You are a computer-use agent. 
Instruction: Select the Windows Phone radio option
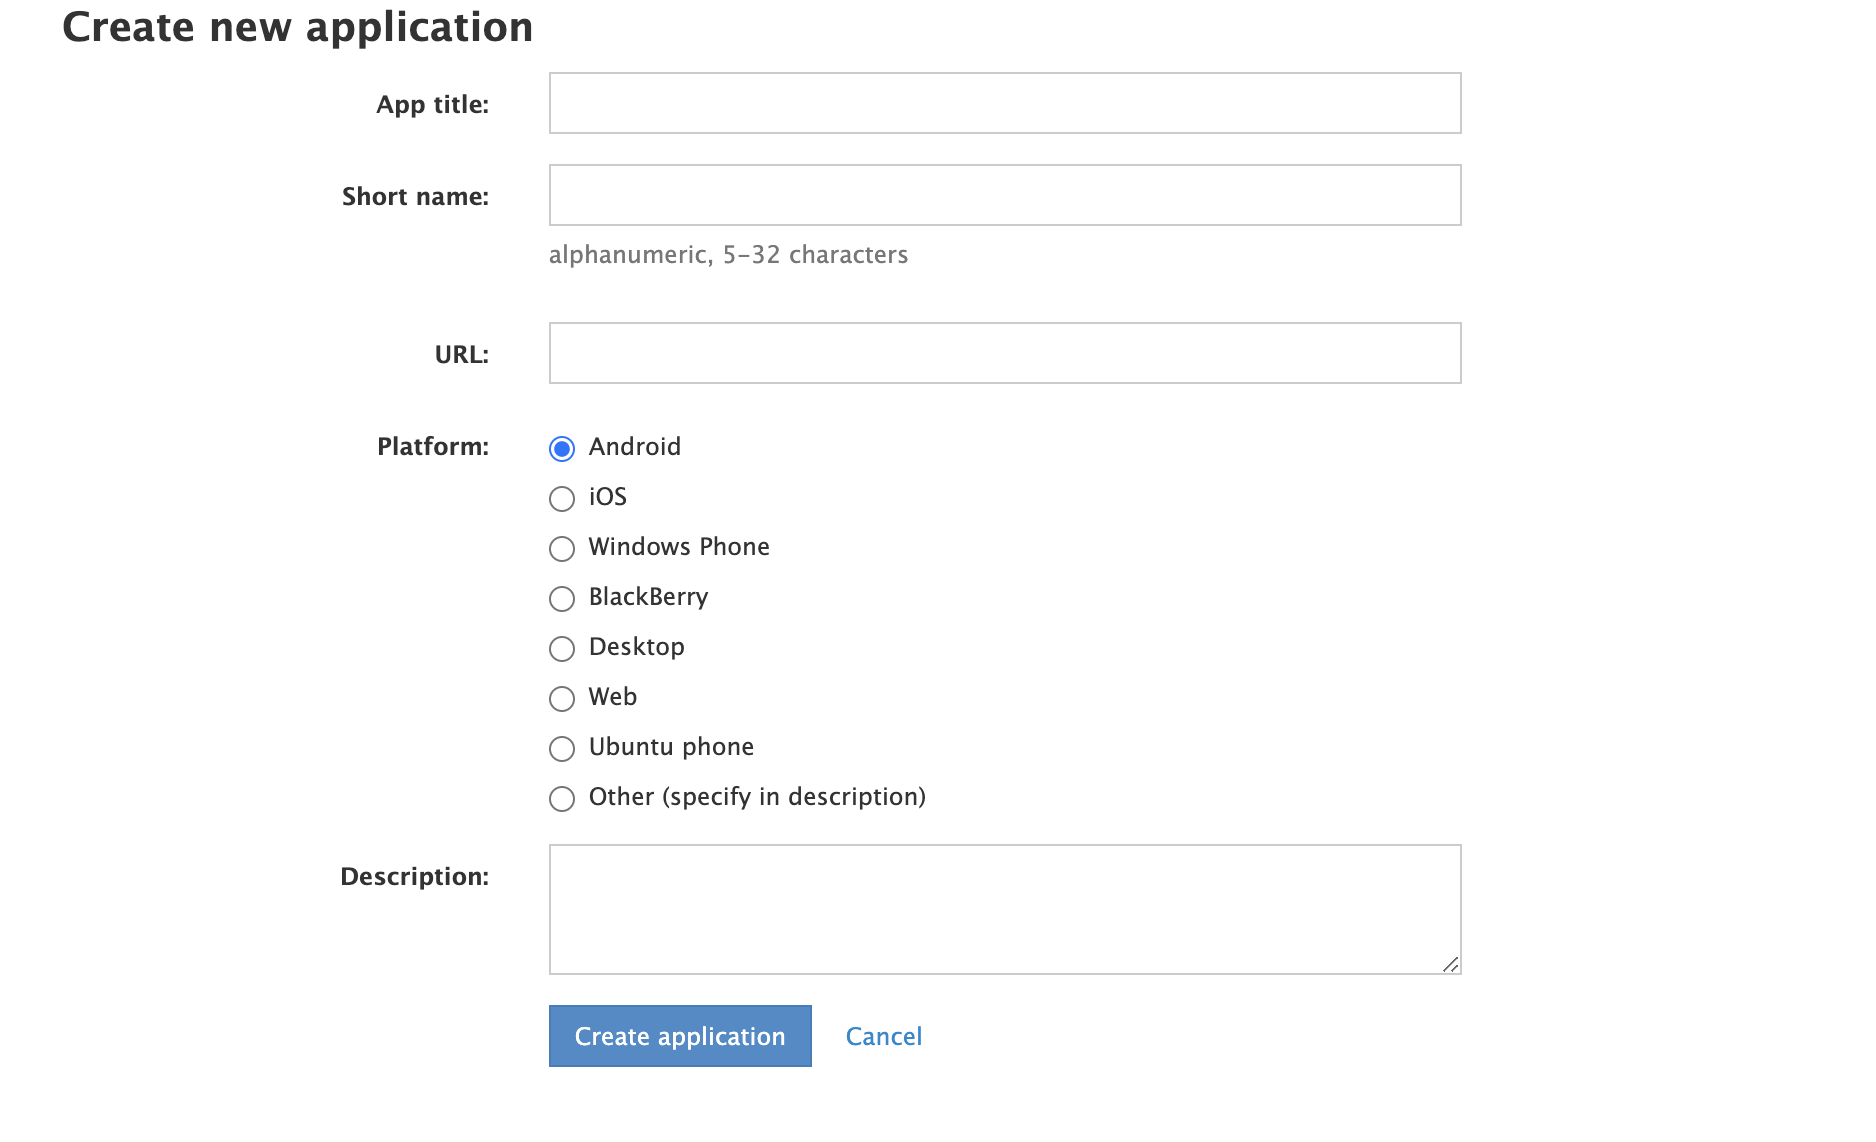[562, 548]
